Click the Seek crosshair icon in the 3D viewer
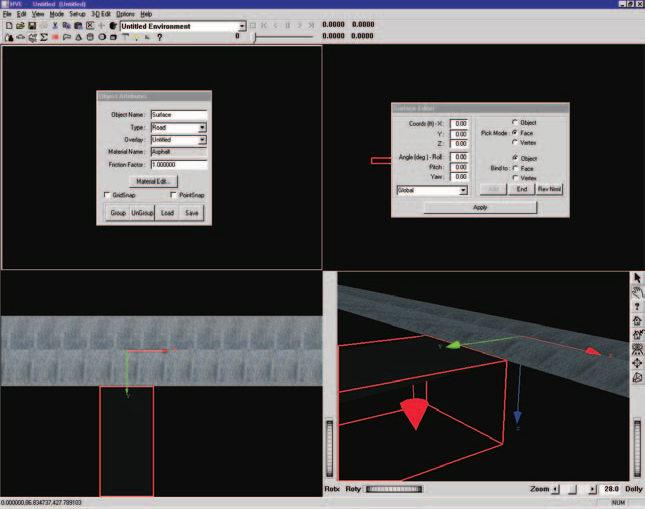The image size is (645, 509). click(x=637, y=363)
